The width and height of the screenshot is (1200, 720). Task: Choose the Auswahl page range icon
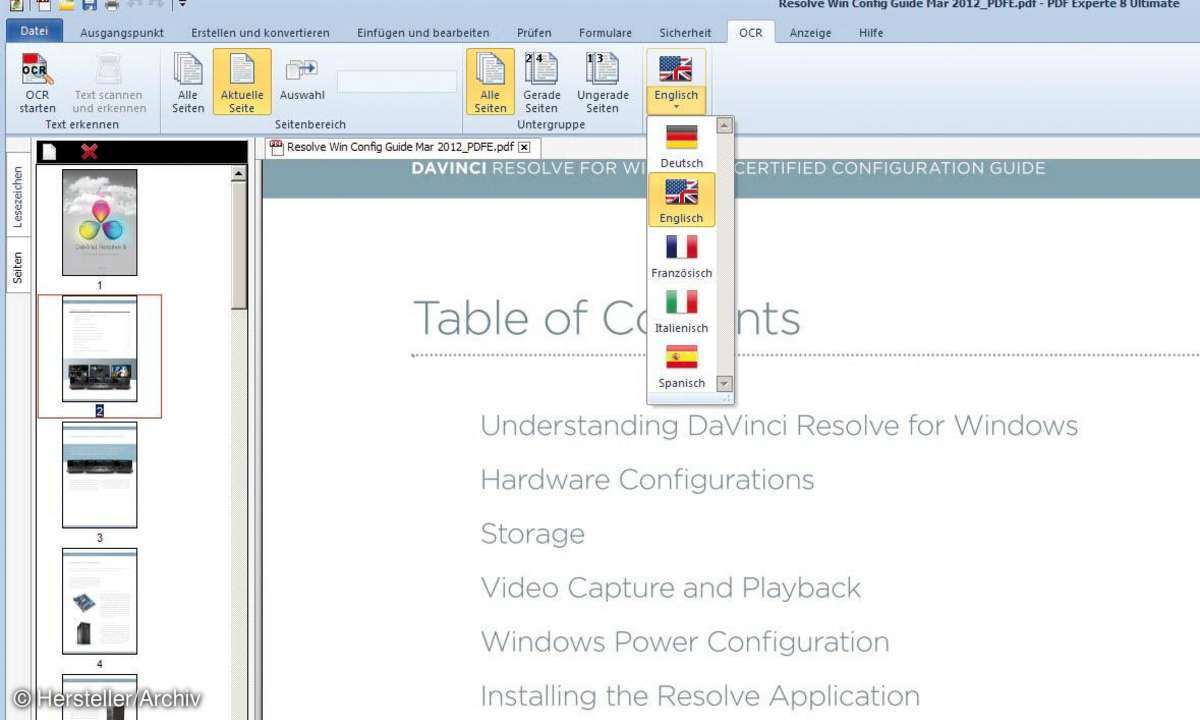(302, 78)
